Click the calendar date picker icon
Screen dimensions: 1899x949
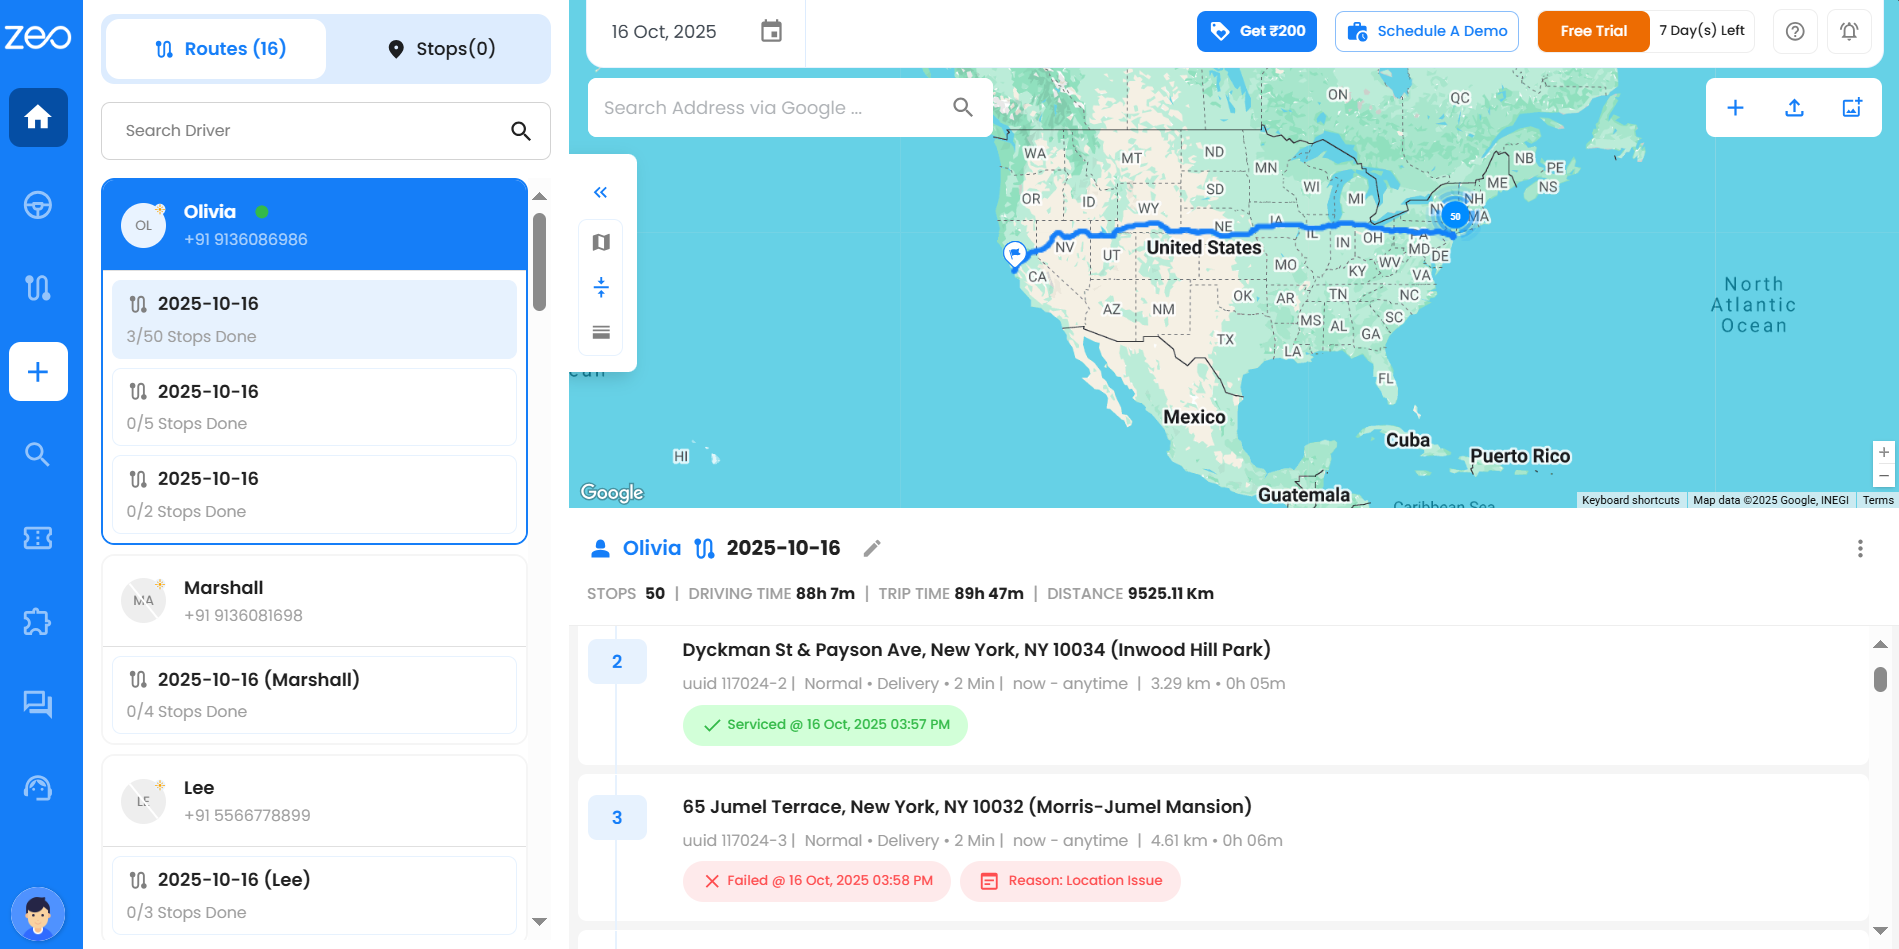771,31
